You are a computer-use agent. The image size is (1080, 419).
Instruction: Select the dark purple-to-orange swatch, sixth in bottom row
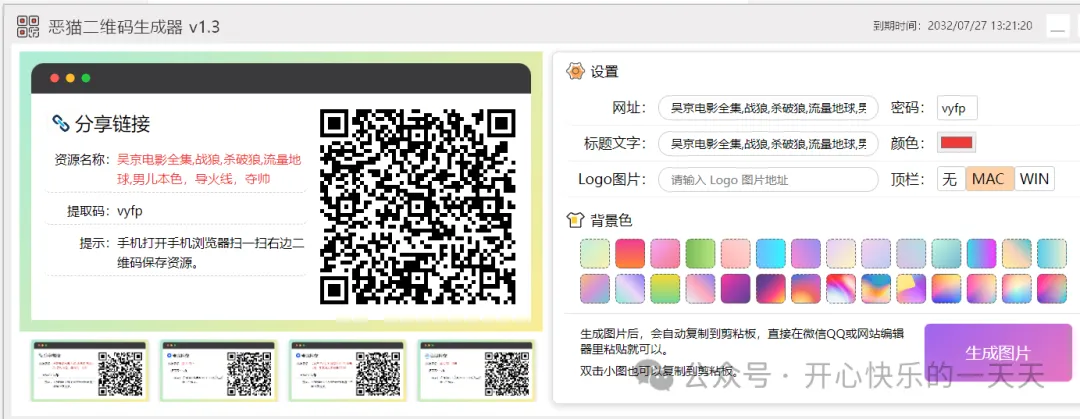(771, 289)
